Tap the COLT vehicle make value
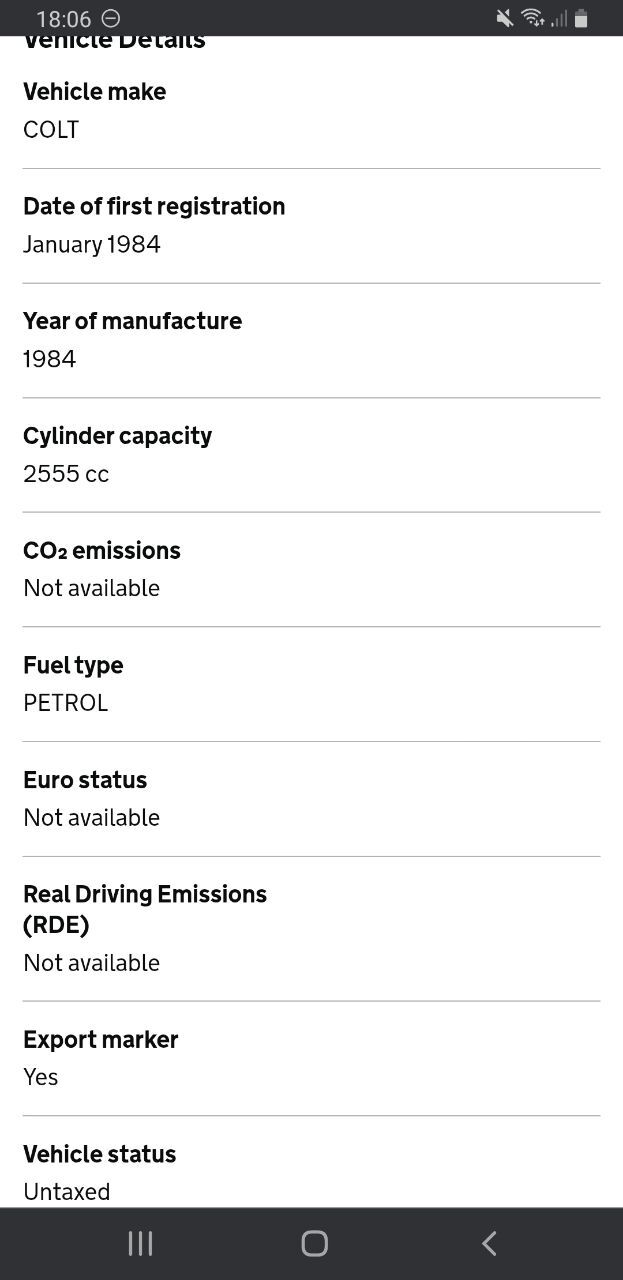This screenshot has width=623, height=1280. tap(51, 130)
